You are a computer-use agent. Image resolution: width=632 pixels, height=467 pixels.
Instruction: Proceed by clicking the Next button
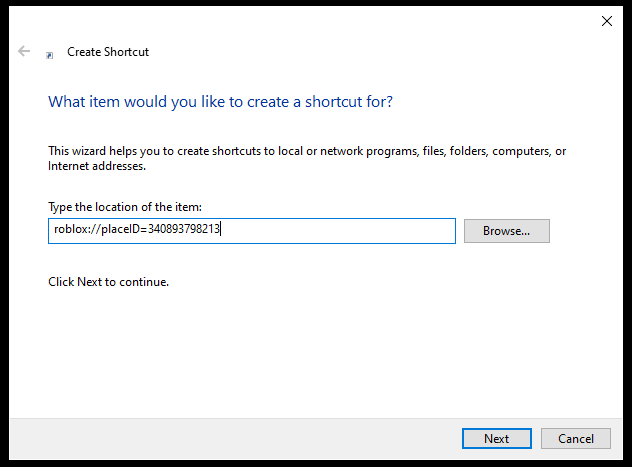[x=497, y=438]
